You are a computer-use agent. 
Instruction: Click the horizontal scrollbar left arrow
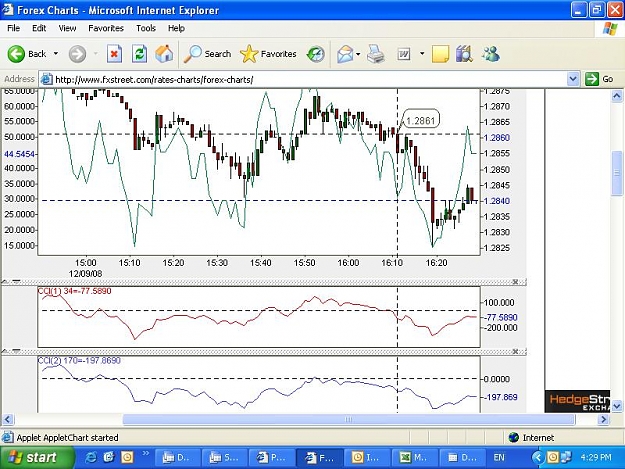[8, 419]
